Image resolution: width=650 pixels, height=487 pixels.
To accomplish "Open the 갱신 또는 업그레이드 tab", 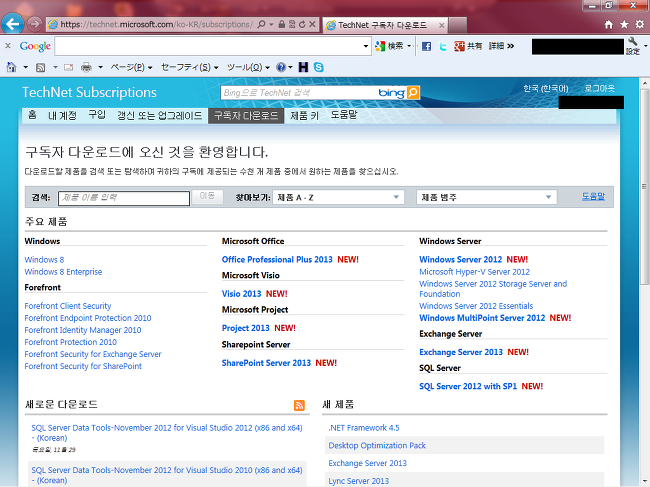I will tap(160, 116).
